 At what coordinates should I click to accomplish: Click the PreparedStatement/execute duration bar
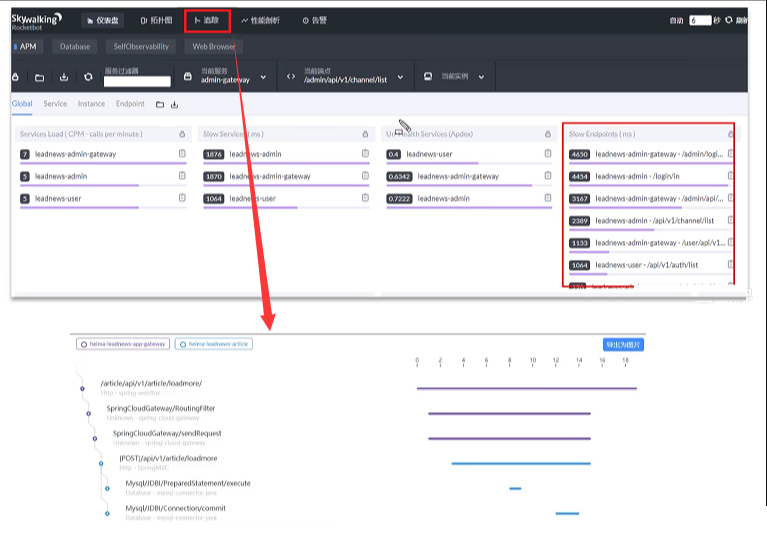(x=515, y=489)
